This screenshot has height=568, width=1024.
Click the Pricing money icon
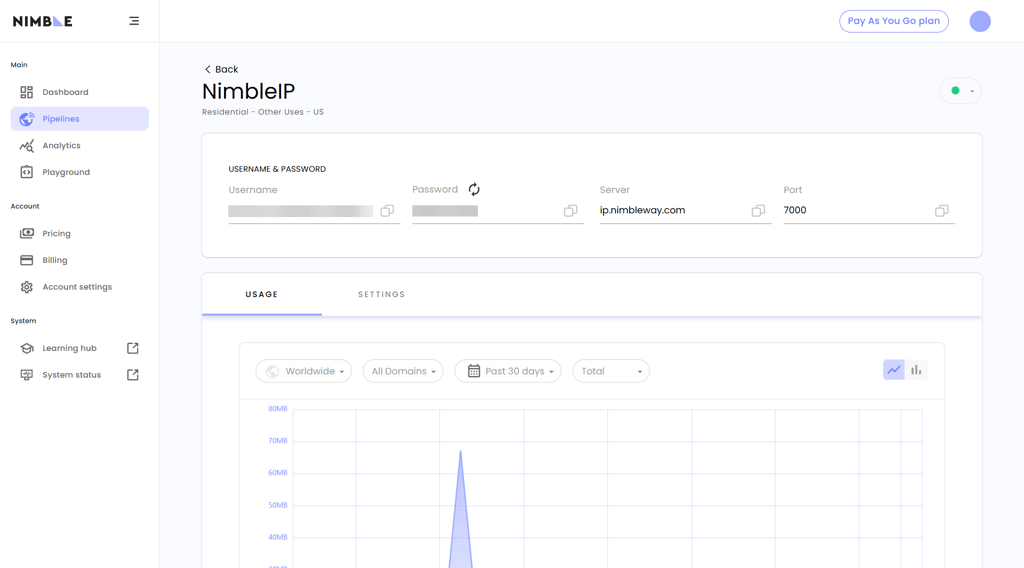coord(26,233)
